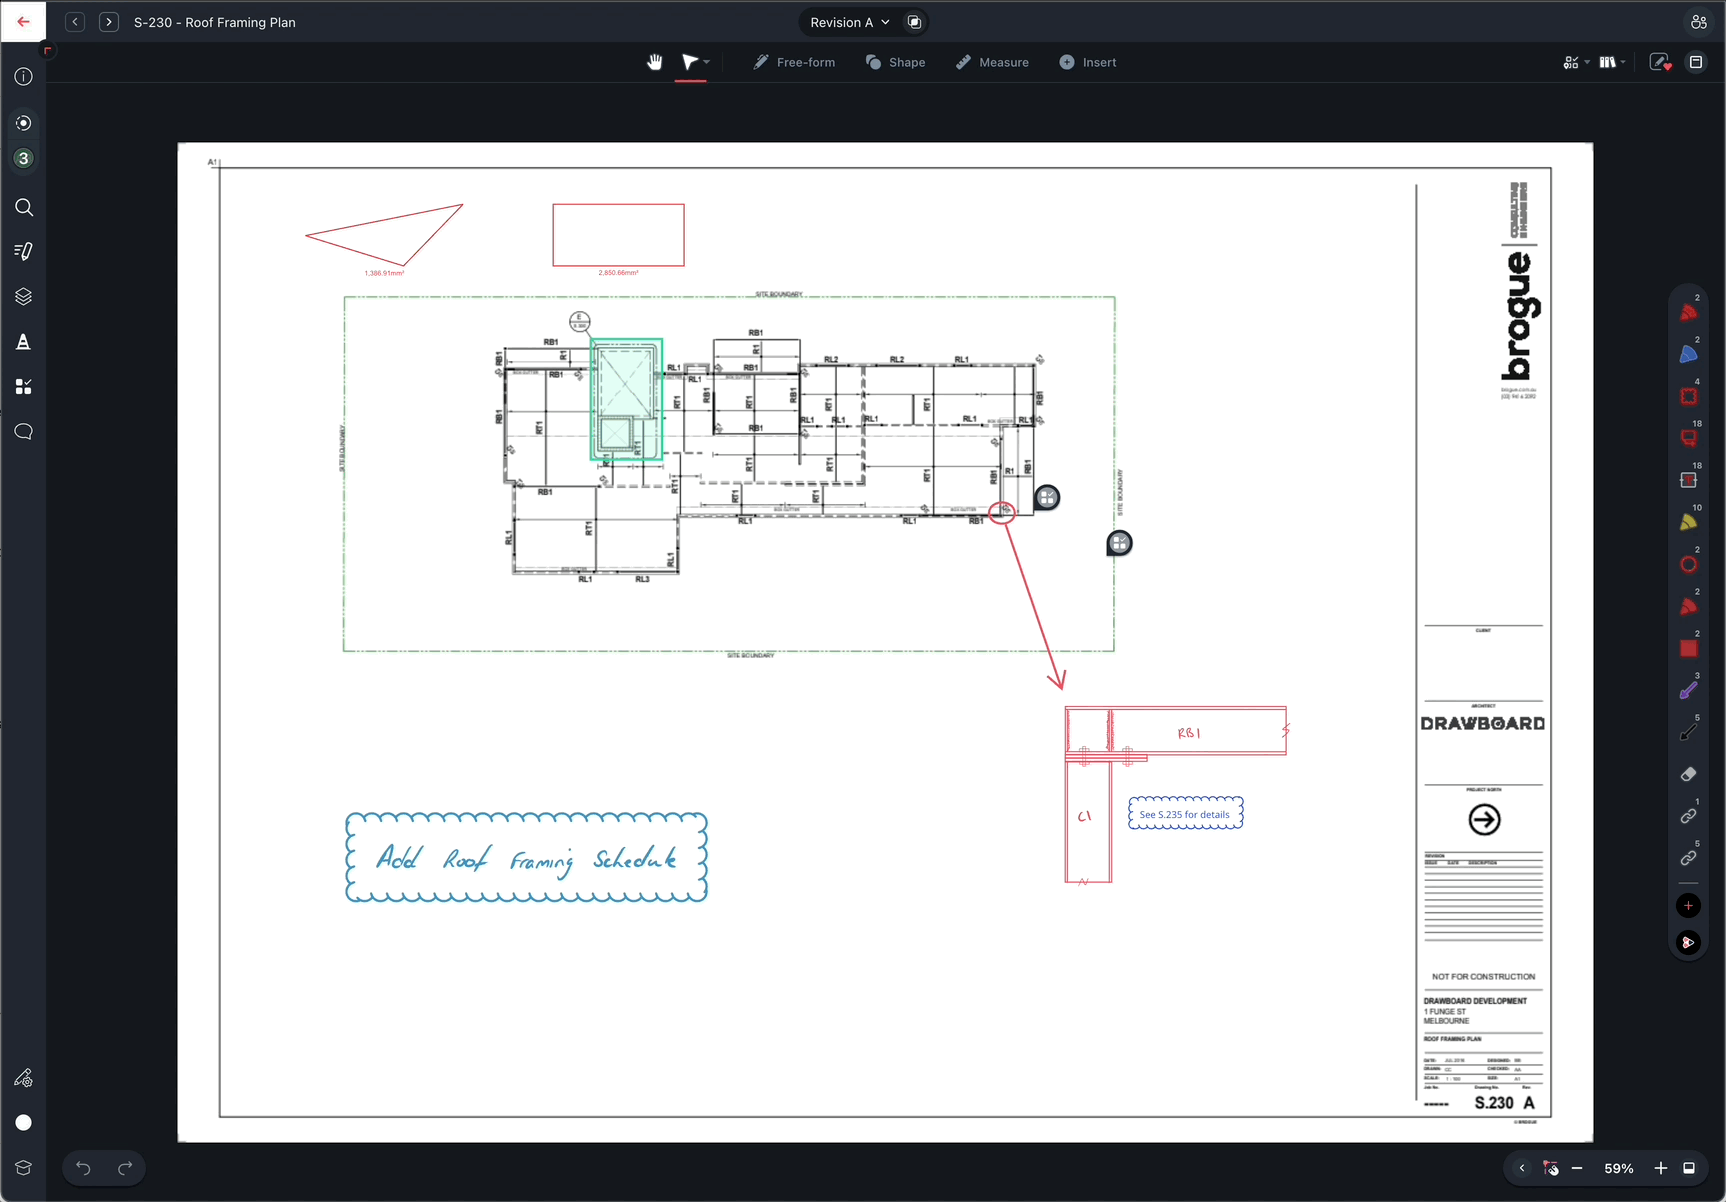Click the markup filter checklist icon
This screenshot has height=1202, width=1726.
click(x=1571, y=62)
